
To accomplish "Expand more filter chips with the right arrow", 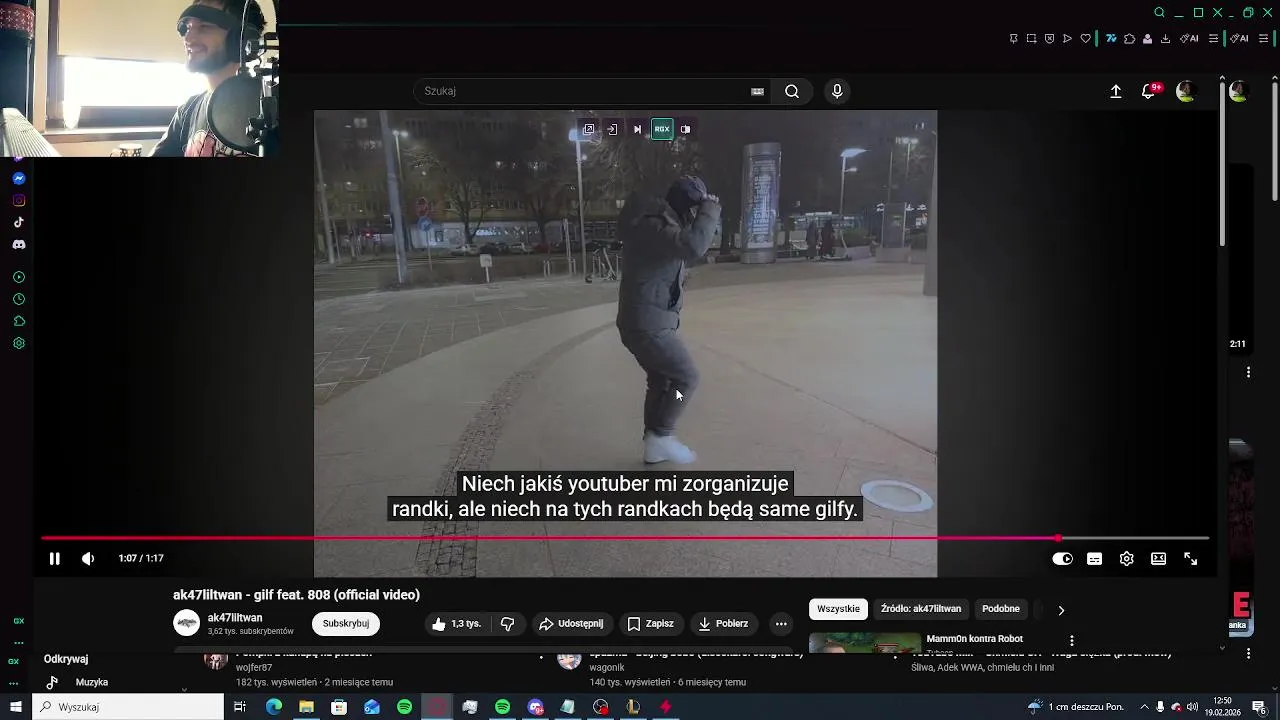I will pyautogui.click(x=1061, y=610).
